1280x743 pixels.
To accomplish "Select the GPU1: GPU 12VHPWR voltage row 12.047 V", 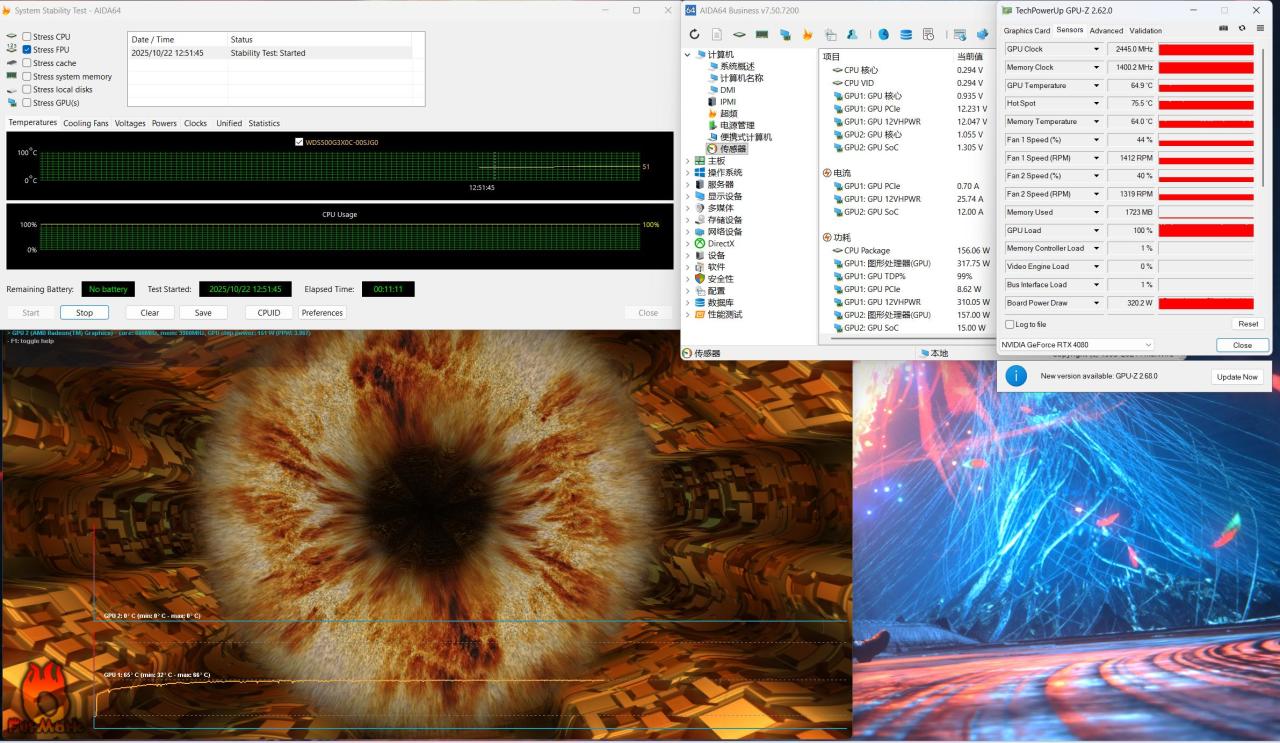I will [911, 122].
